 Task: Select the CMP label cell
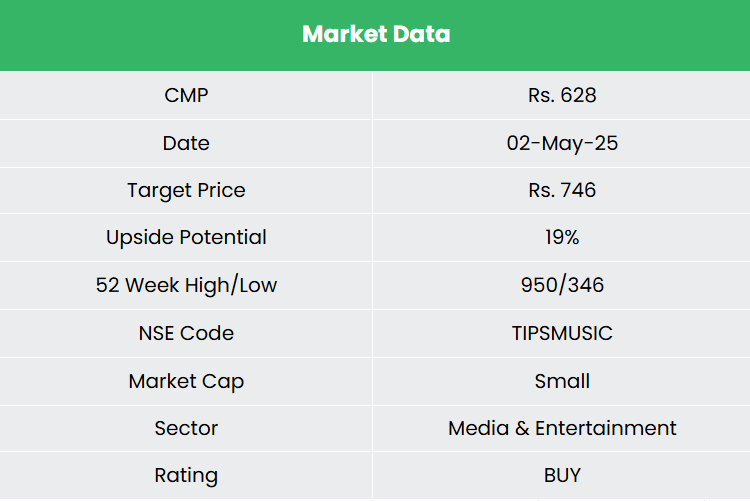point(186,95)
